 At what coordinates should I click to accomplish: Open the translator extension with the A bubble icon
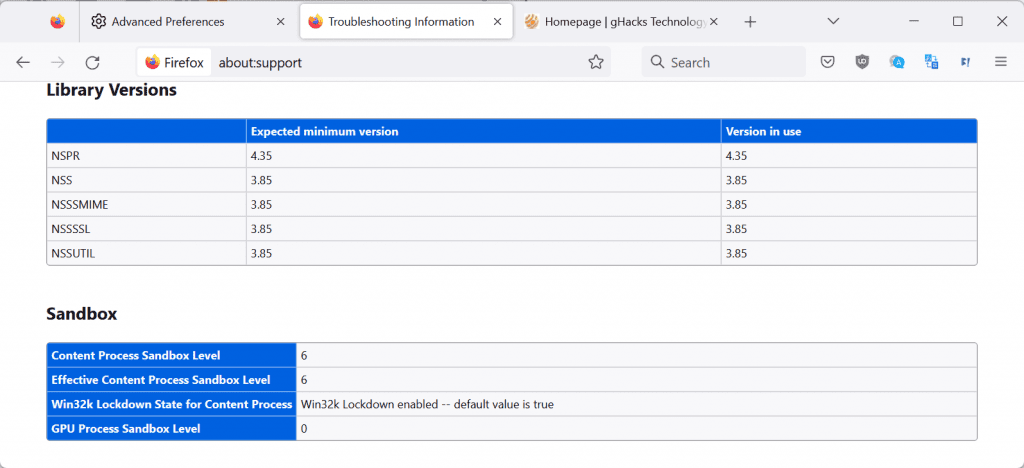pyautogui.click(x=897, y=62)
